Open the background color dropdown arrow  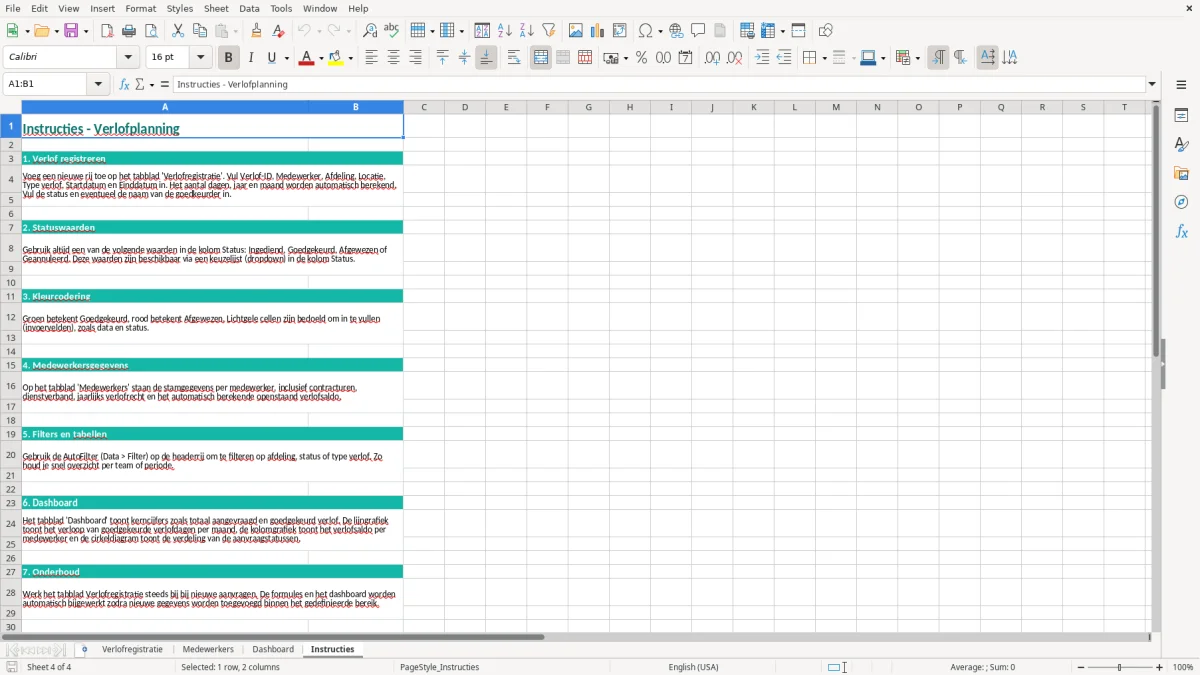(350, 58)
